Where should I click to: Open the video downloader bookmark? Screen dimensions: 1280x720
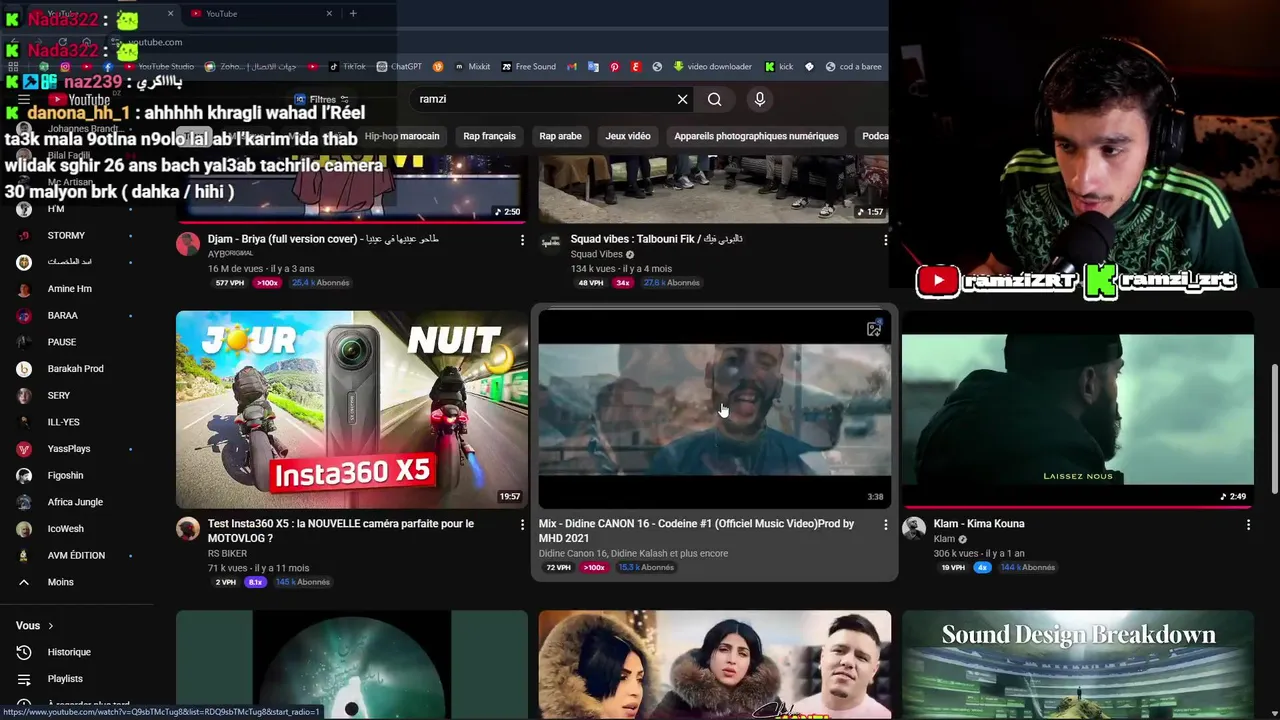(712, 67)
